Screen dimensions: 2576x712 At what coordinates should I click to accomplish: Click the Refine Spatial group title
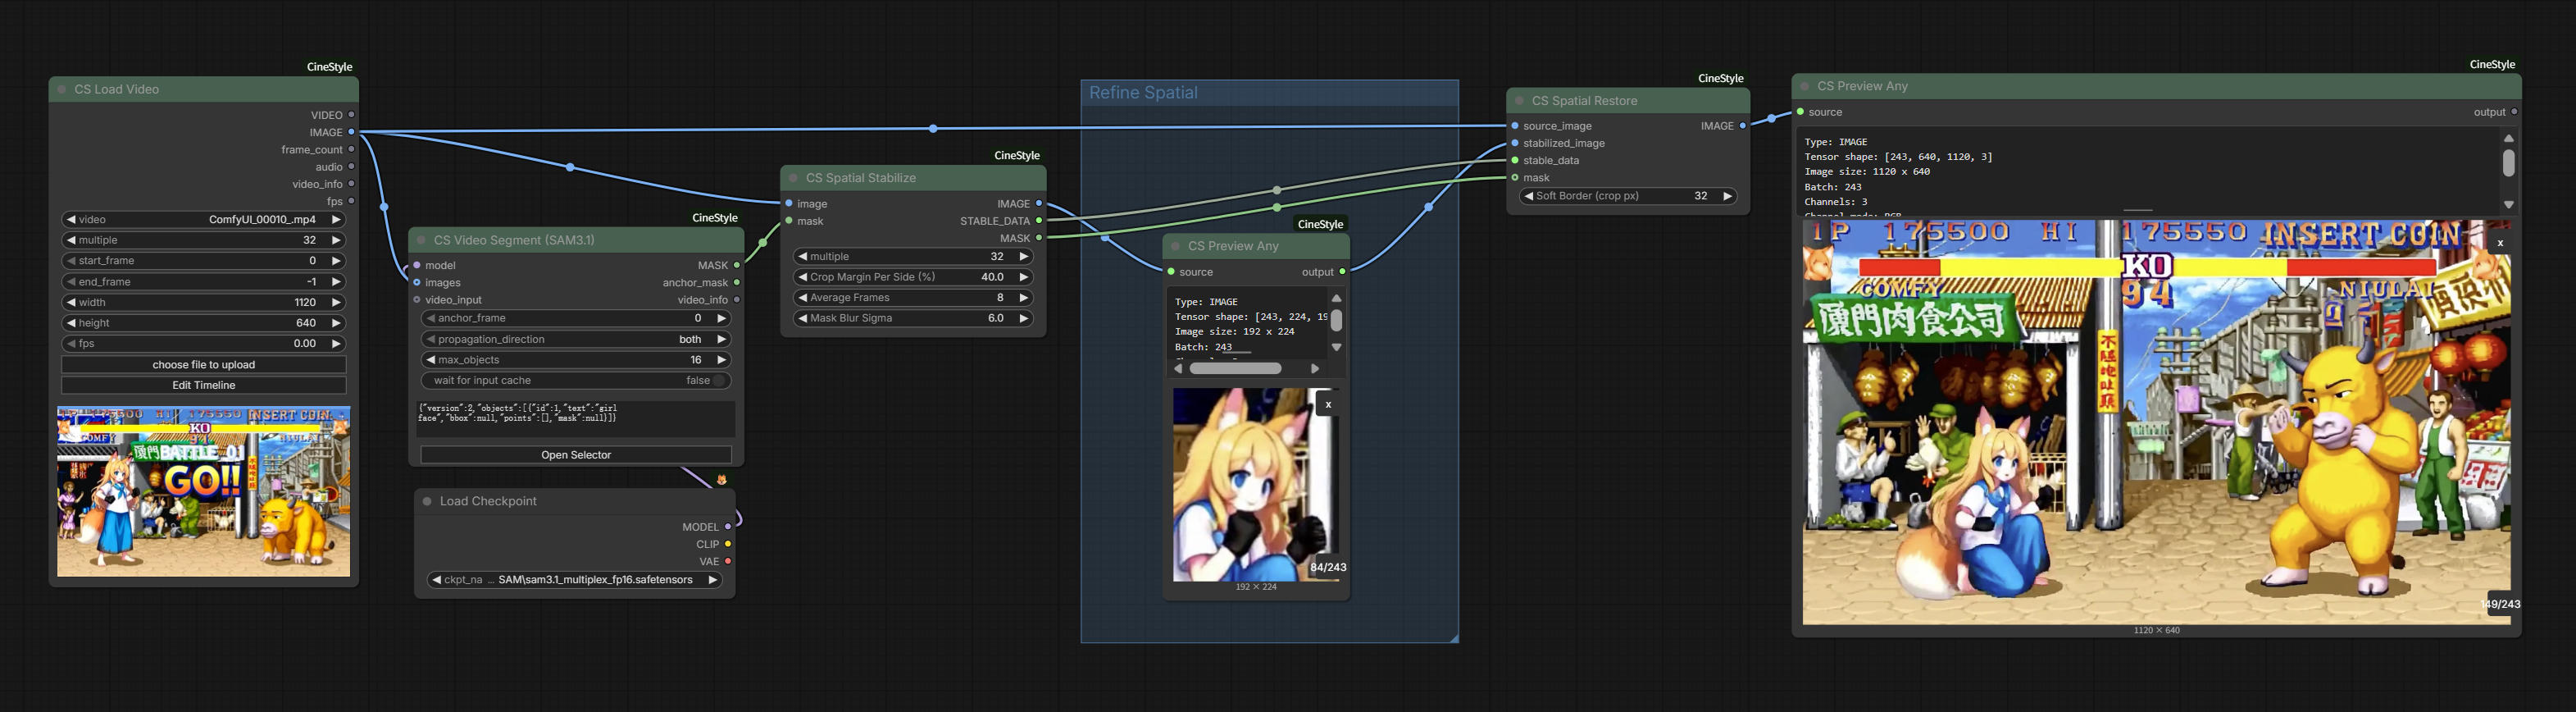tap(1143, 93)
